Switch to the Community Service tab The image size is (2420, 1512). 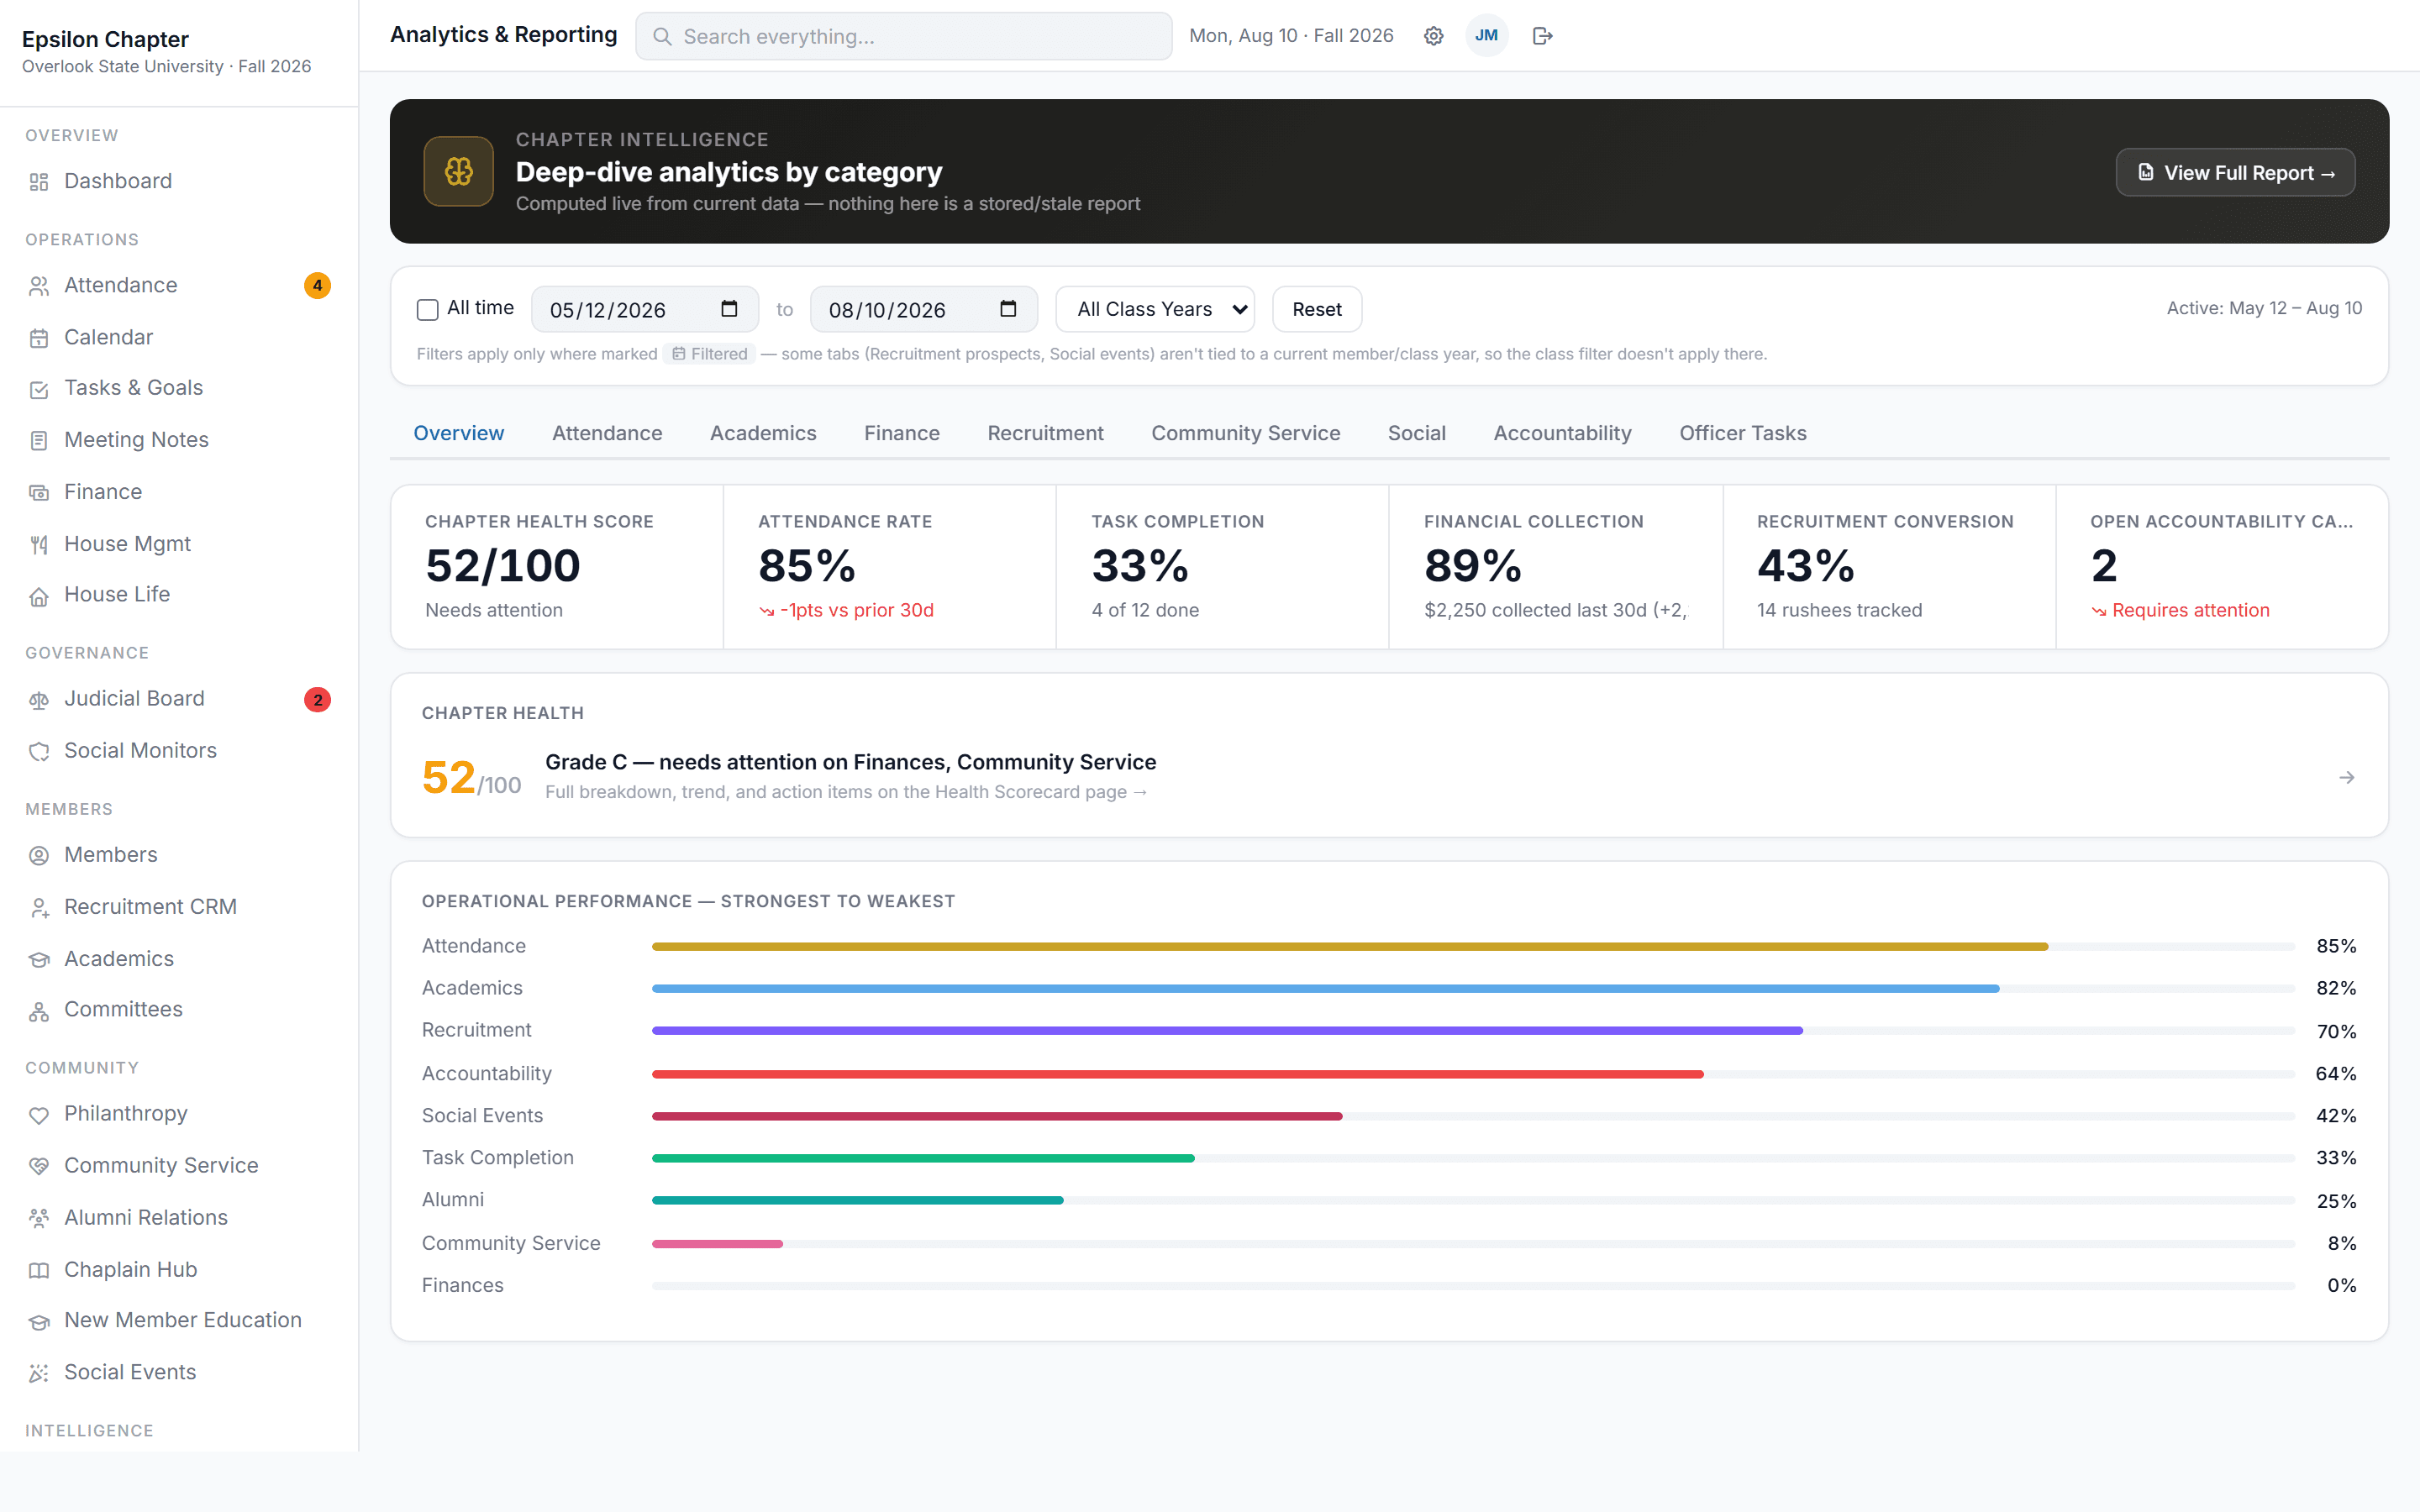(x=1245, y=434)
